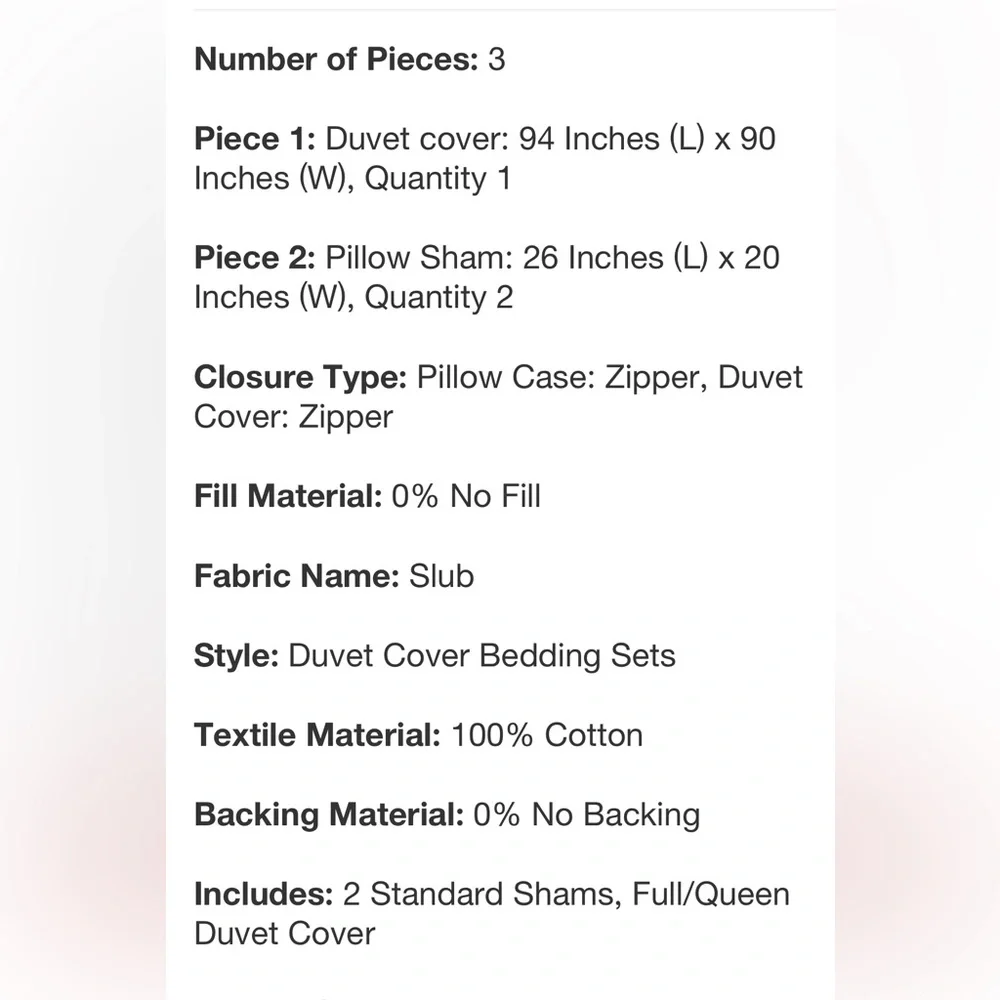The height and width of the screenshot is (1000, 1000).
Task: Click the 'Backing Material:' label
Action: (329, 814)
